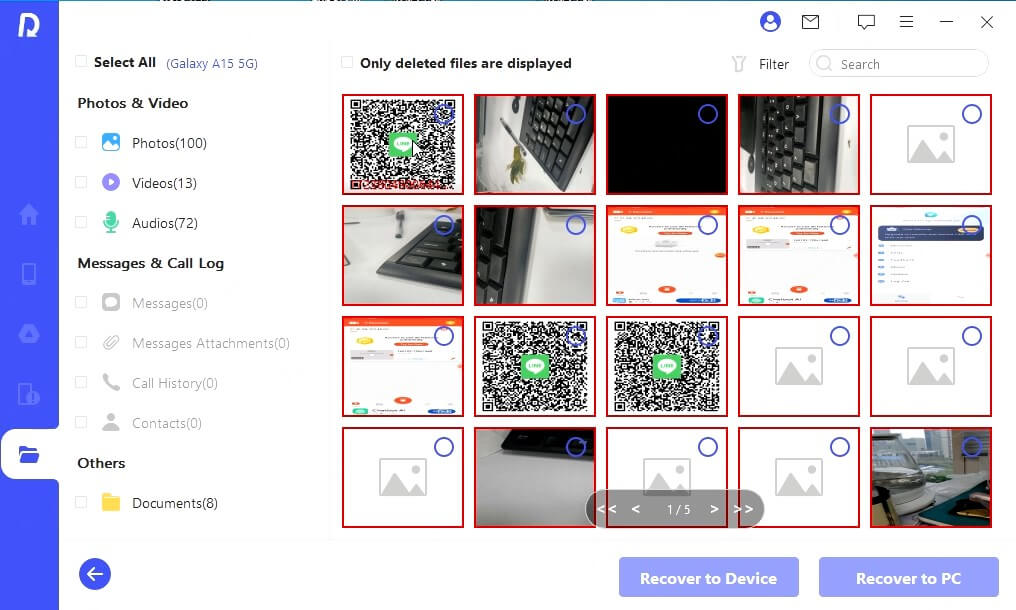Open the Audios(72) category
Image resolution: width=1016 pixels, height=610 pixels.
click(x=83, y=223)
